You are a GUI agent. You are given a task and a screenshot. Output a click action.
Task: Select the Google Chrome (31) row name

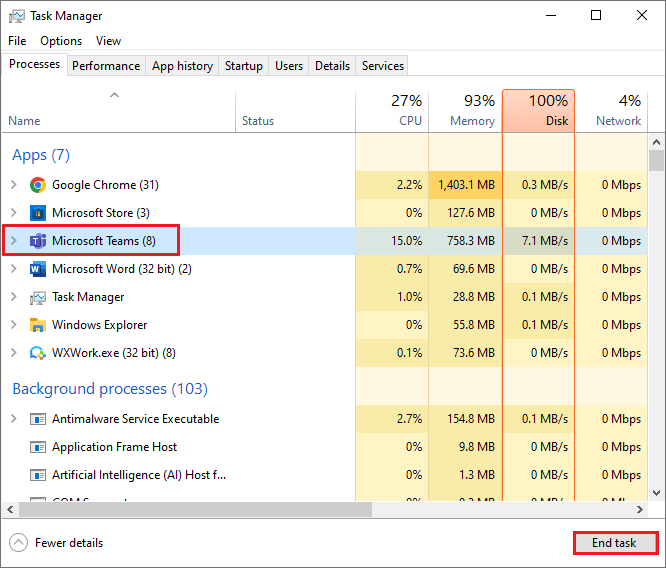tap(105, 185)
